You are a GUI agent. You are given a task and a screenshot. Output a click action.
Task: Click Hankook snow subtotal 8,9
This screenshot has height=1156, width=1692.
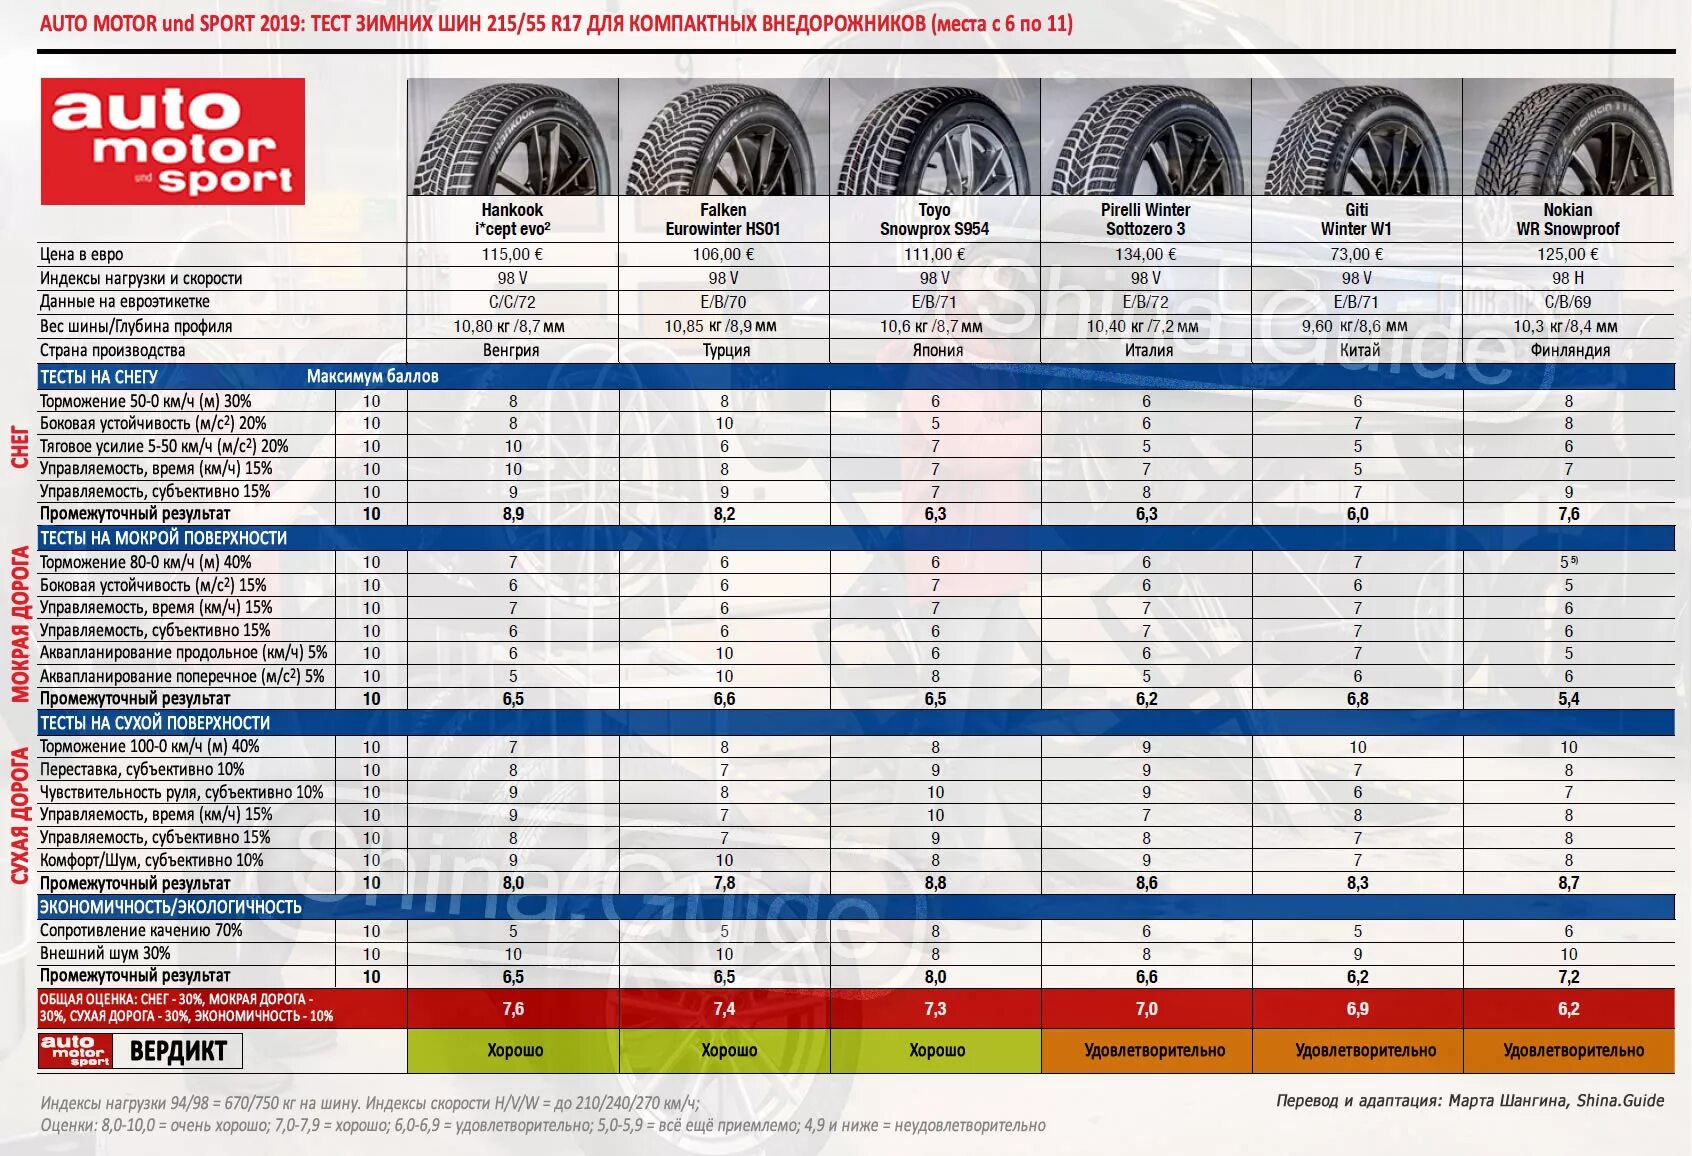(513, 514)
